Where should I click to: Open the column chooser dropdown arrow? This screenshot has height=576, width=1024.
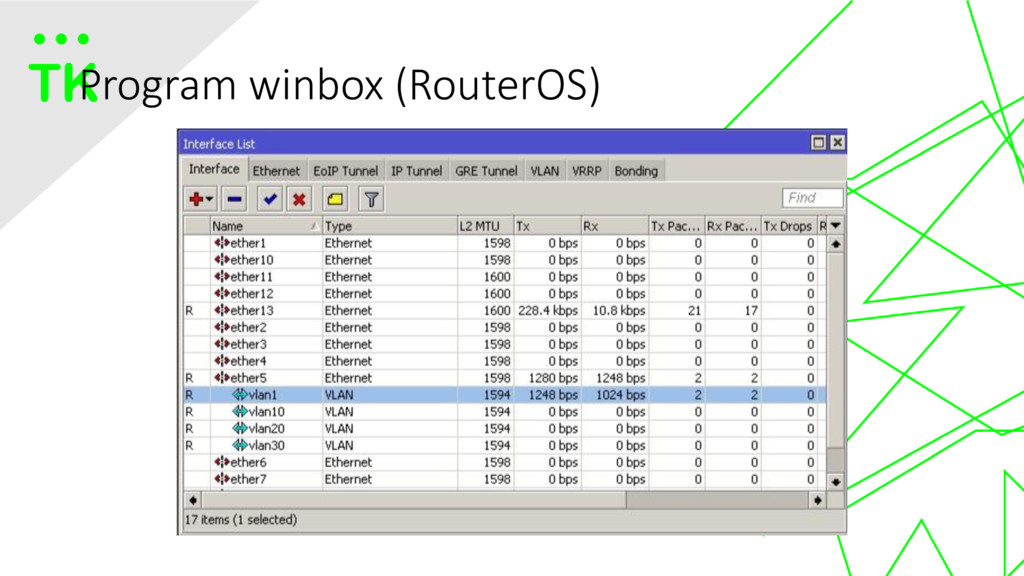tap(836, 226)
